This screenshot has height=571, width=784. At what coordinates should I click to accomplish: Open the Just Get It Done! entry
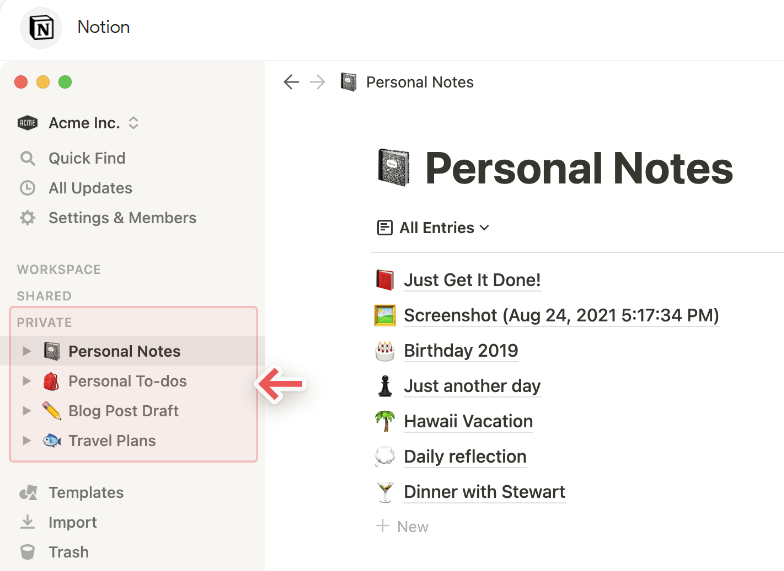(472, 280)
